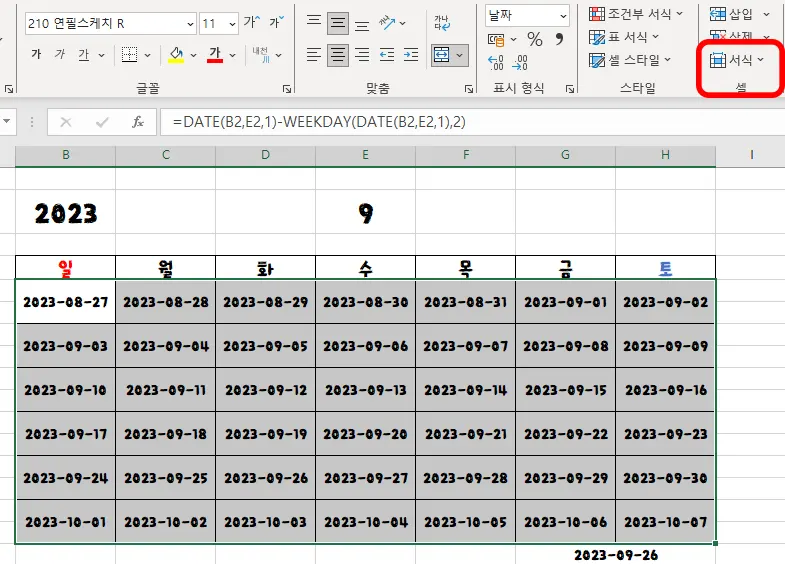Open fill color dropdown arrow
Image resolution: width=785 pixels, height=564 pixels.
193,55
